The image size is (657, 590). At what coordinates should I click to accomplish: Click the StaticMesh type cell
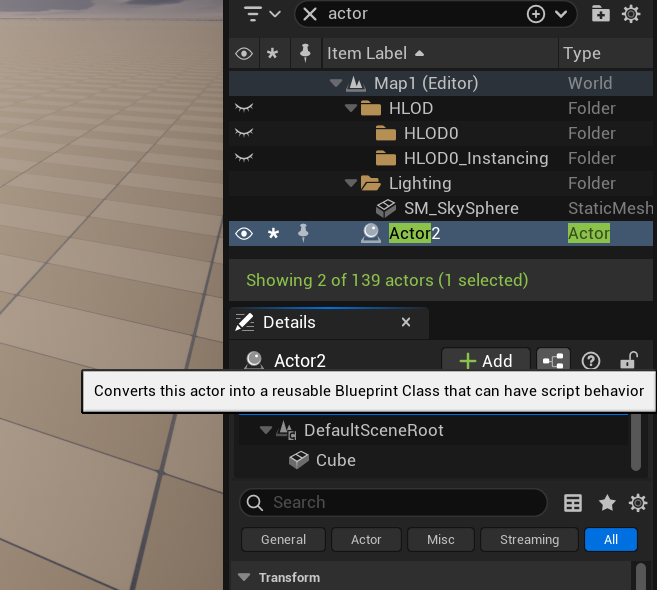(x=610, y=208)
